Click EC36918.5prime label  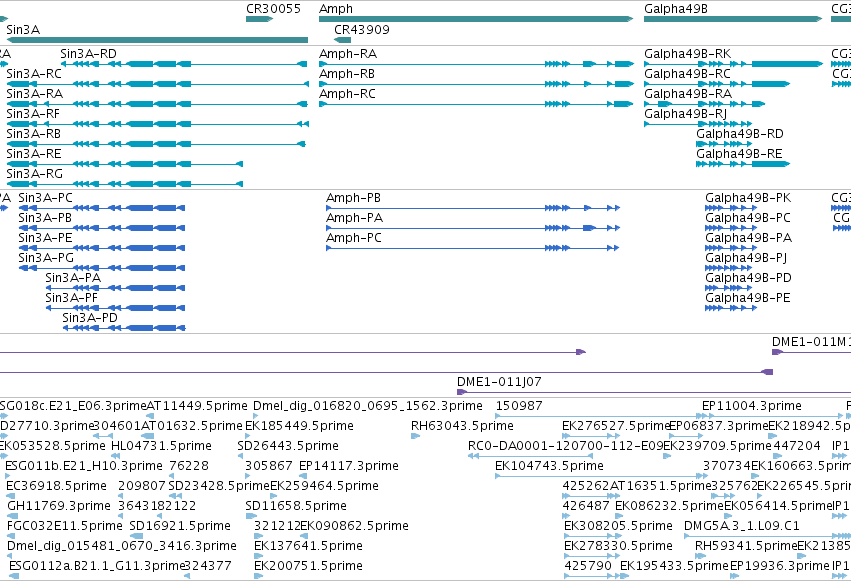coord(56,487)
